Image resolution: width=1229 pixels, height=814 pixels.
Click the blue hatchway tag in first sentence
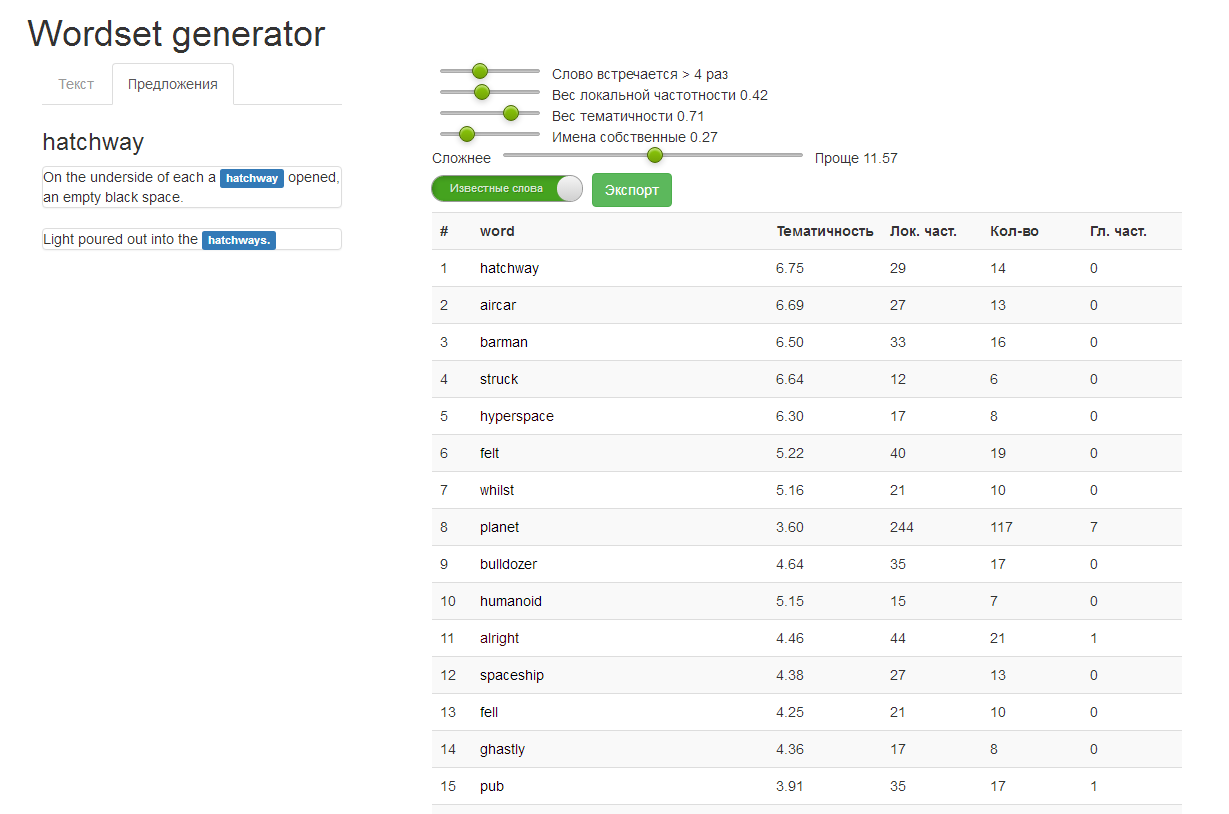(252, 178)
